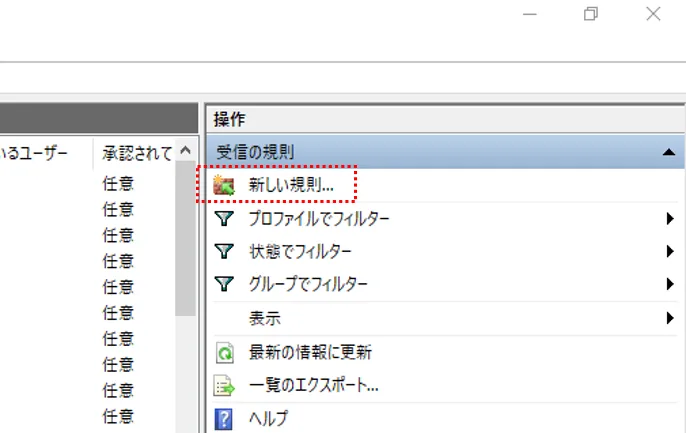Click the るユーザー column header

pos(40,152)
